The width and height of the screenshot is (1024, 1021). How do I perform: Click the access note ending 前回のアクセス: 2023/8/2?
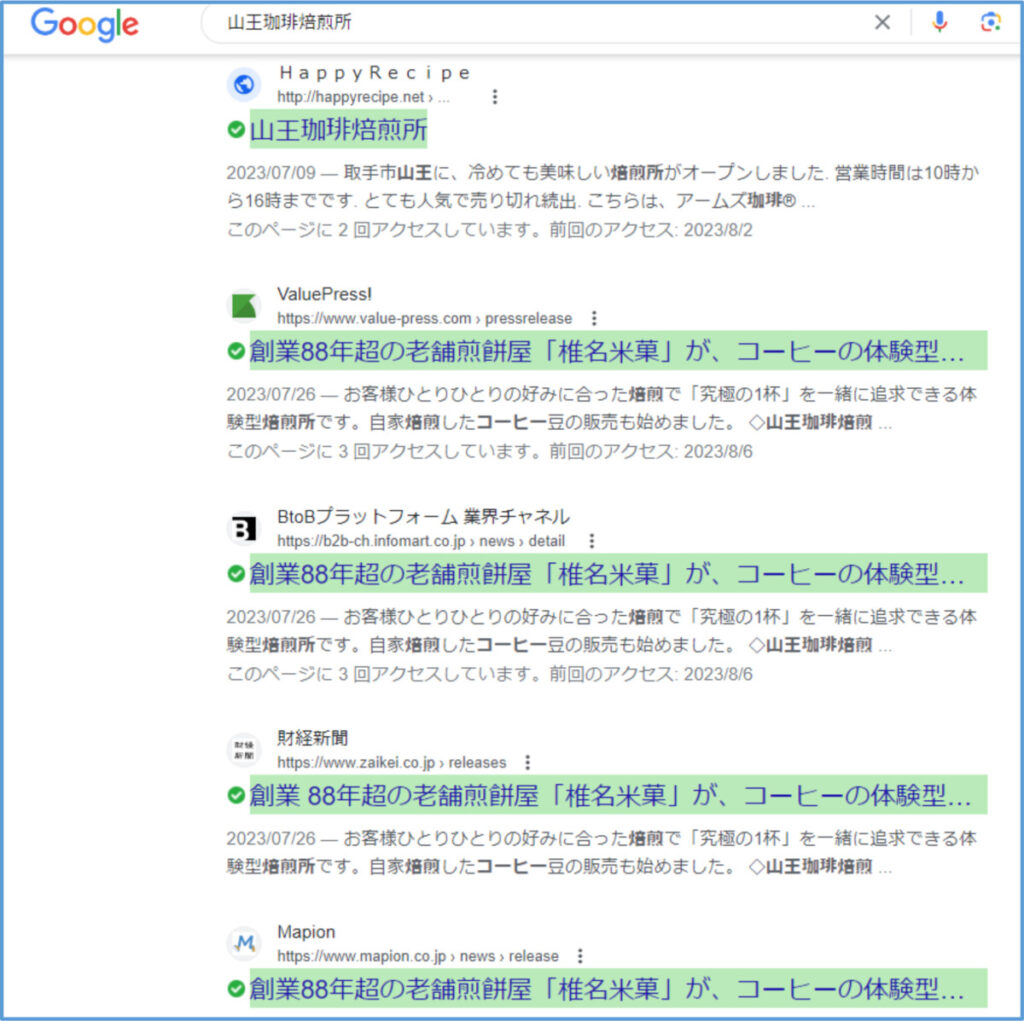pos(489,230)
